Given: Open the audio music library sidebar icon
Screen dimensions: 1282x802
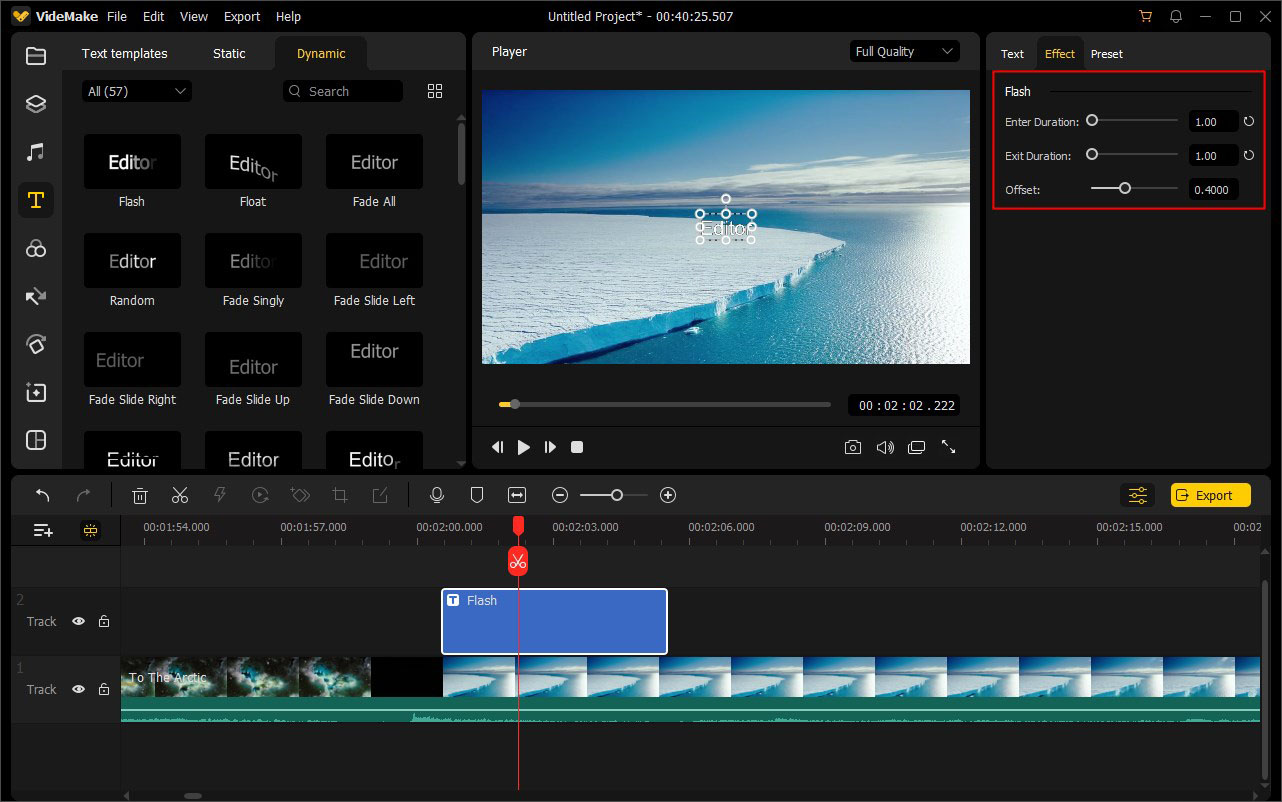Looking at the screenshot, I should pos(36,152).
